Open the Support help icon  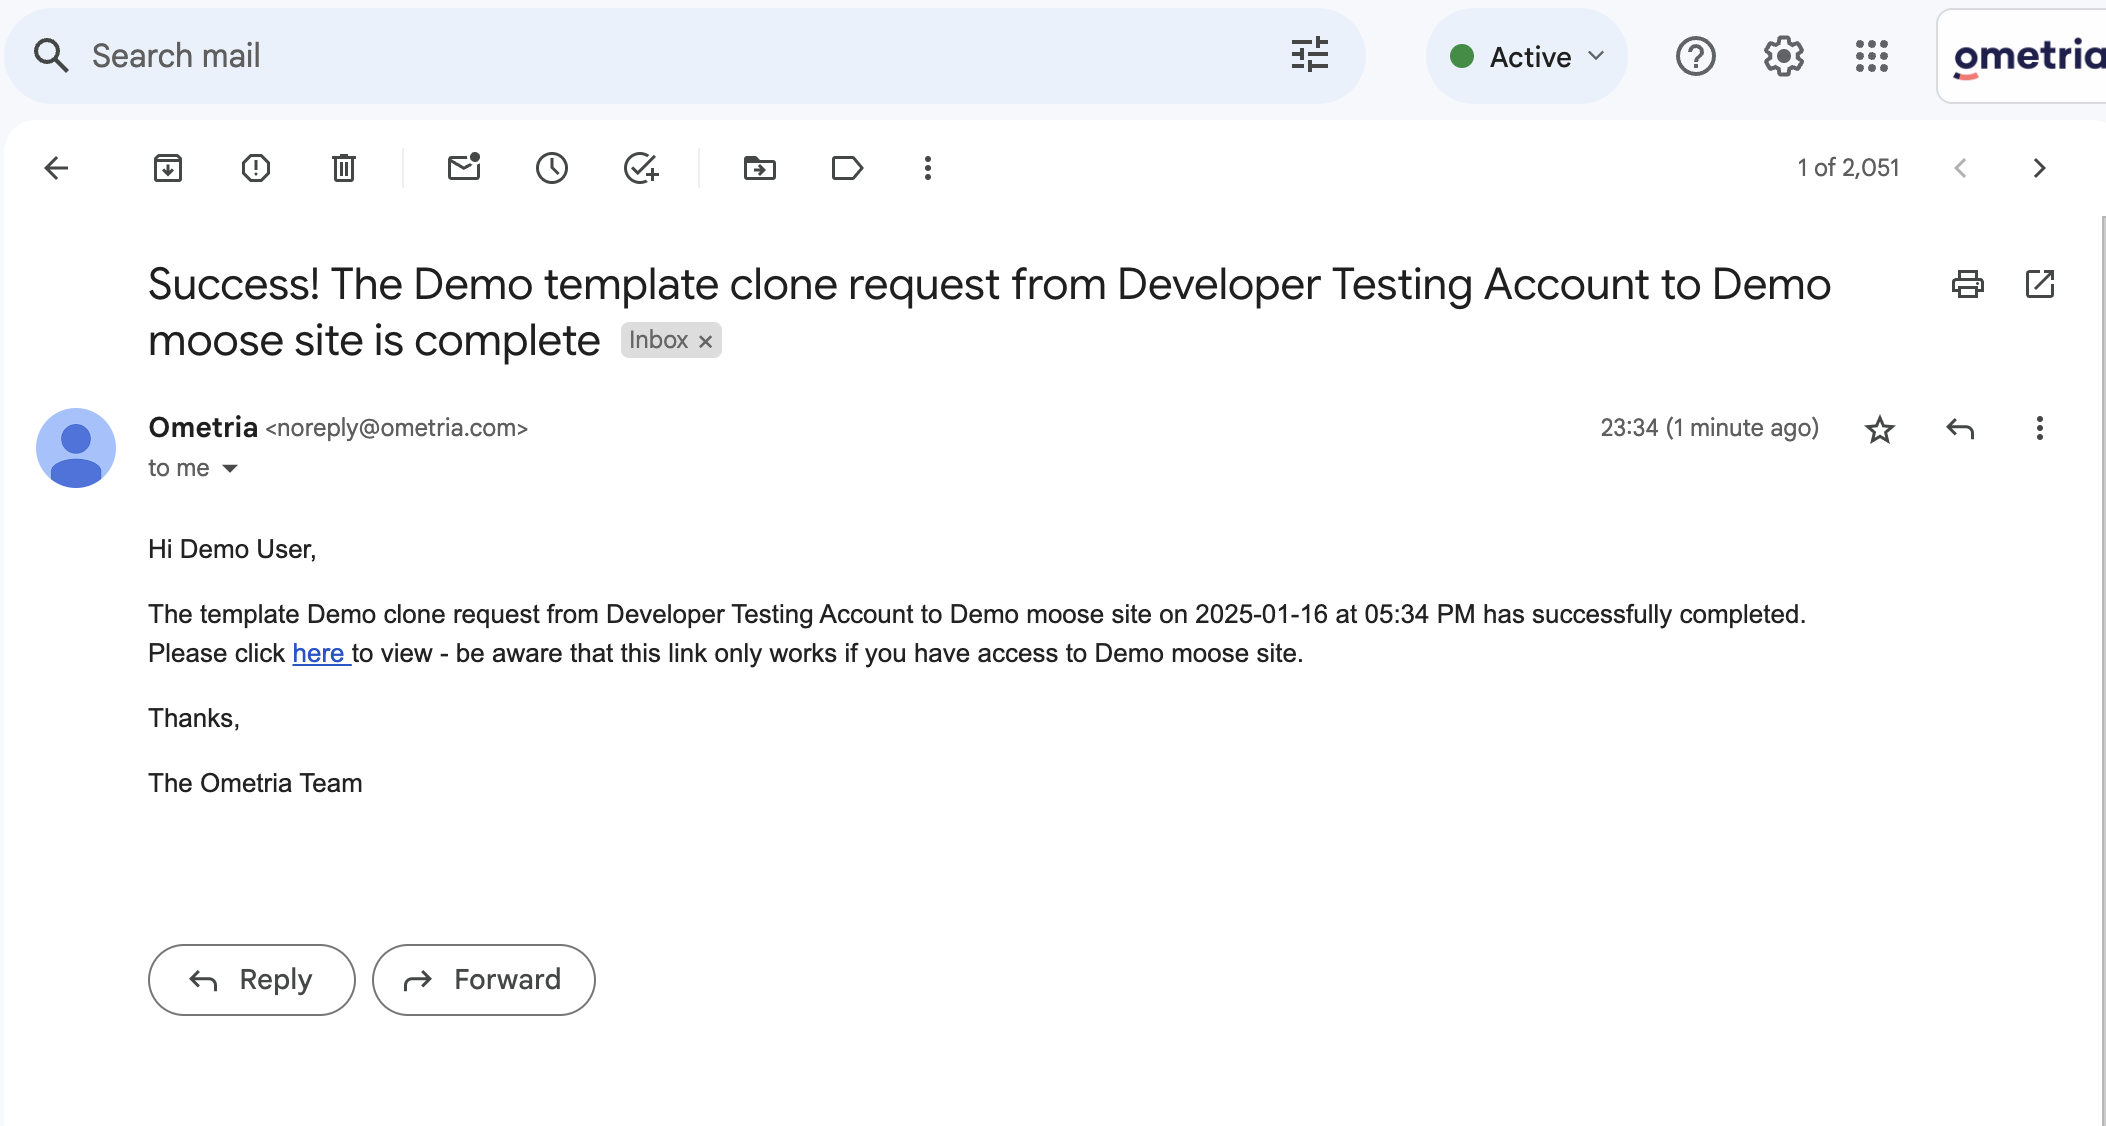pos(1696,57)
